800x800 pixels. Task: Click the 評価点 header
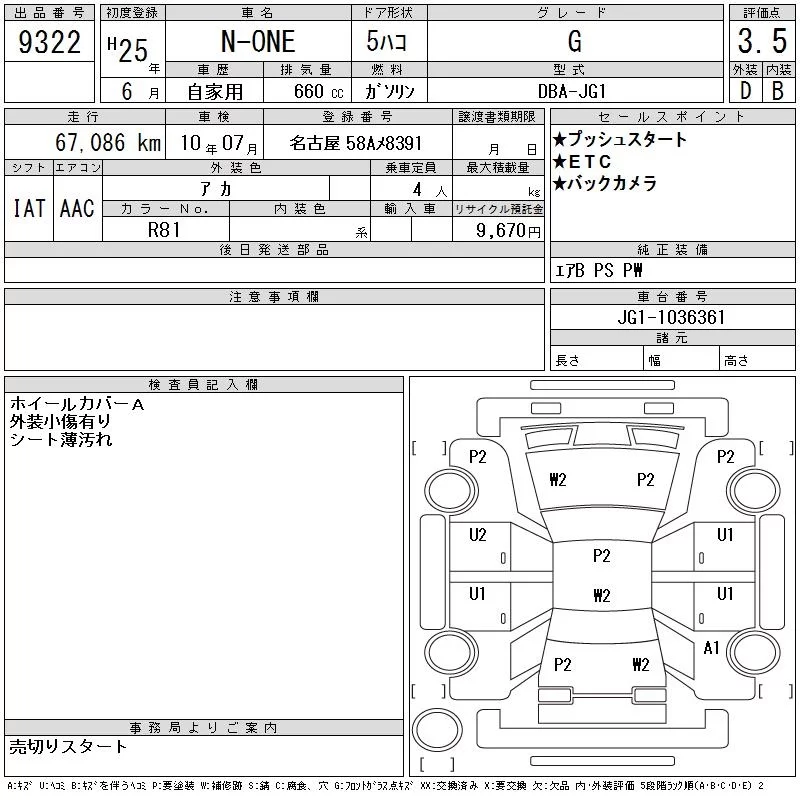[762, 13]
